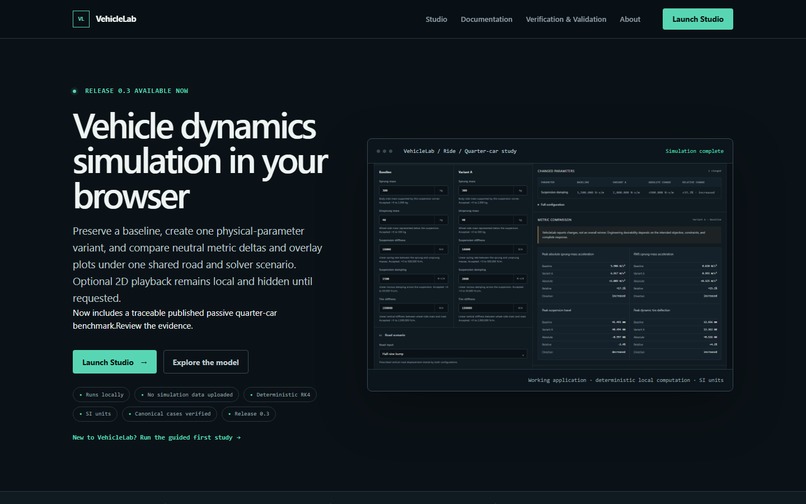Click the SI units chip
This screenshot has height=504, width=806.
95,413
